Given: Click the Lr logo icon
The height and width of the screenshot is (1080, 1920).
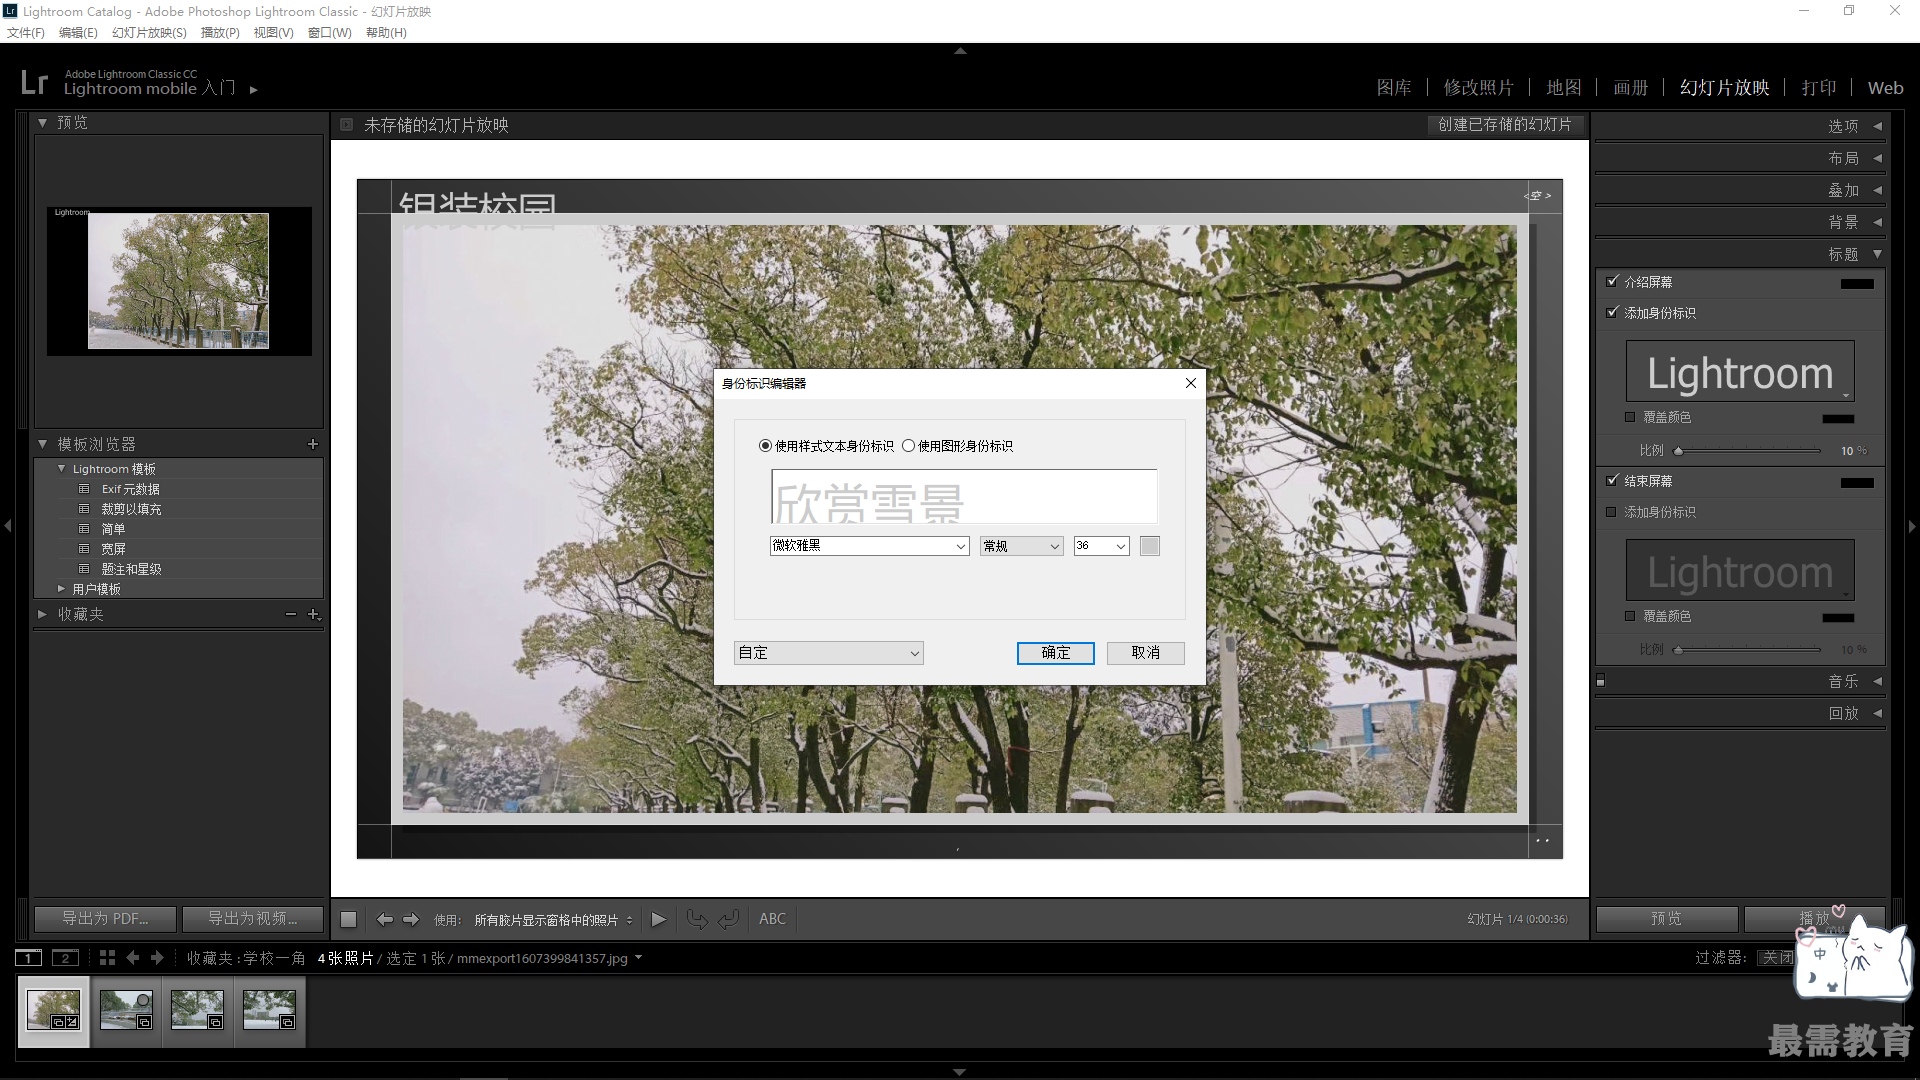Looking at the screenshot, I should (35, 82).
